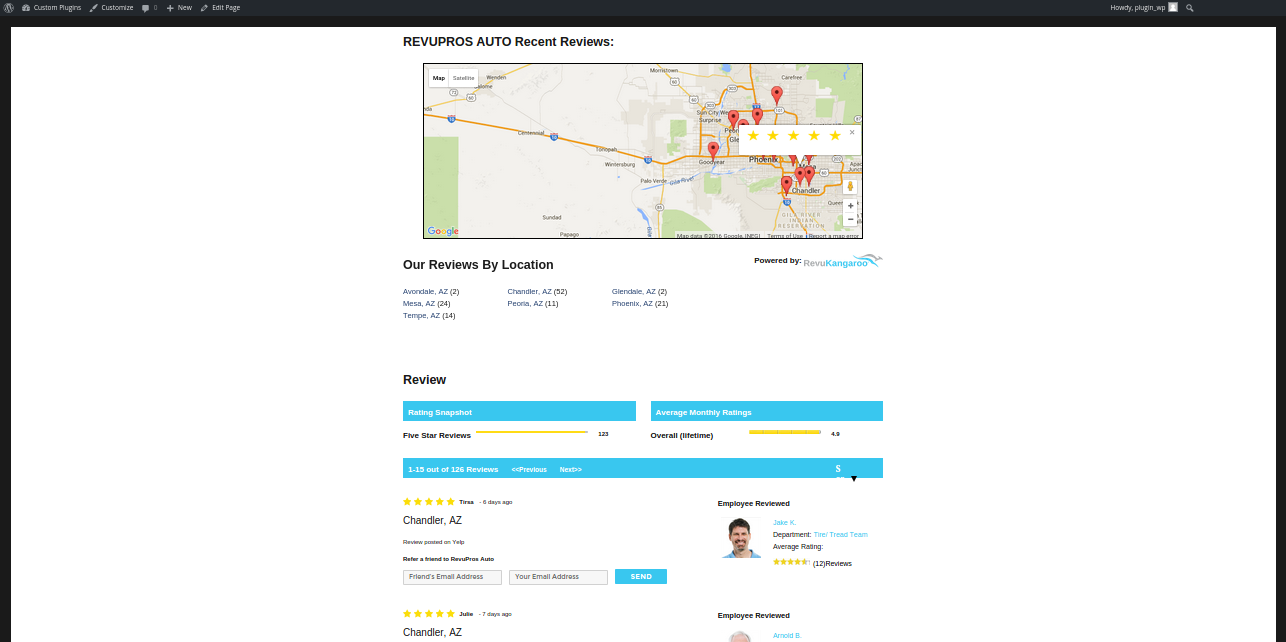This screenshot has width=1286, height=642.
Task: Click Your Email Address field
Action: pyautogui.click(x=558, y=577)
